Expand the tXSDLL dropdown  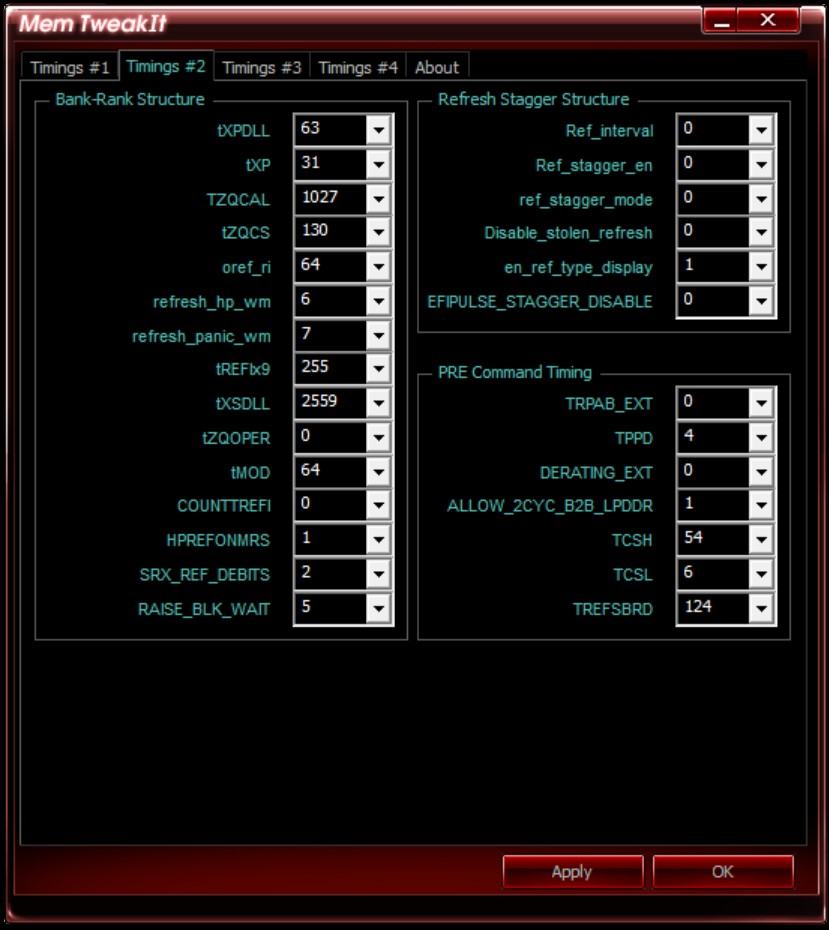(378, 403)
